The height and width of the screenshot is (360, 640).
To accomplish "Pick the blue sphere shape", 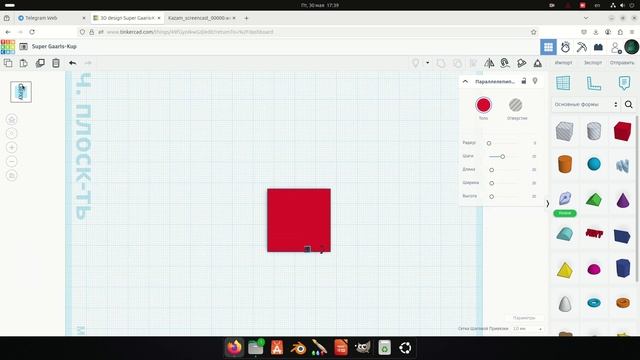I will coord(594,164).
